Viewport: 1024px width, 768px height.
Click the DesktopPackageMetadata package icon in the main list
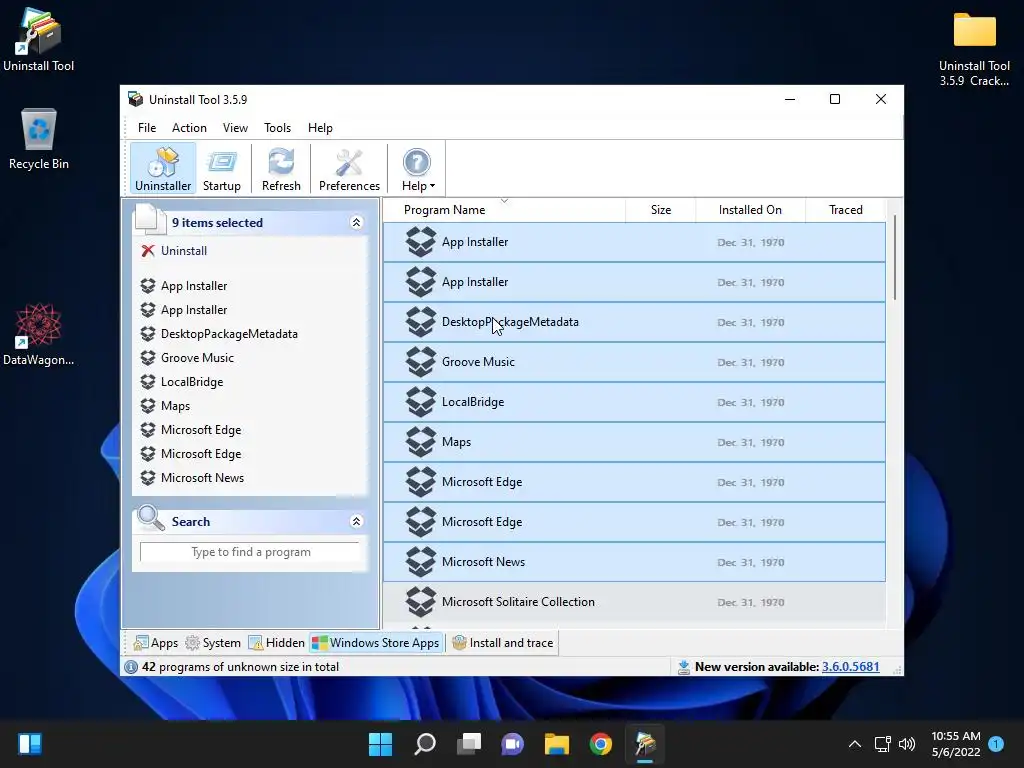tap(421, 322)
